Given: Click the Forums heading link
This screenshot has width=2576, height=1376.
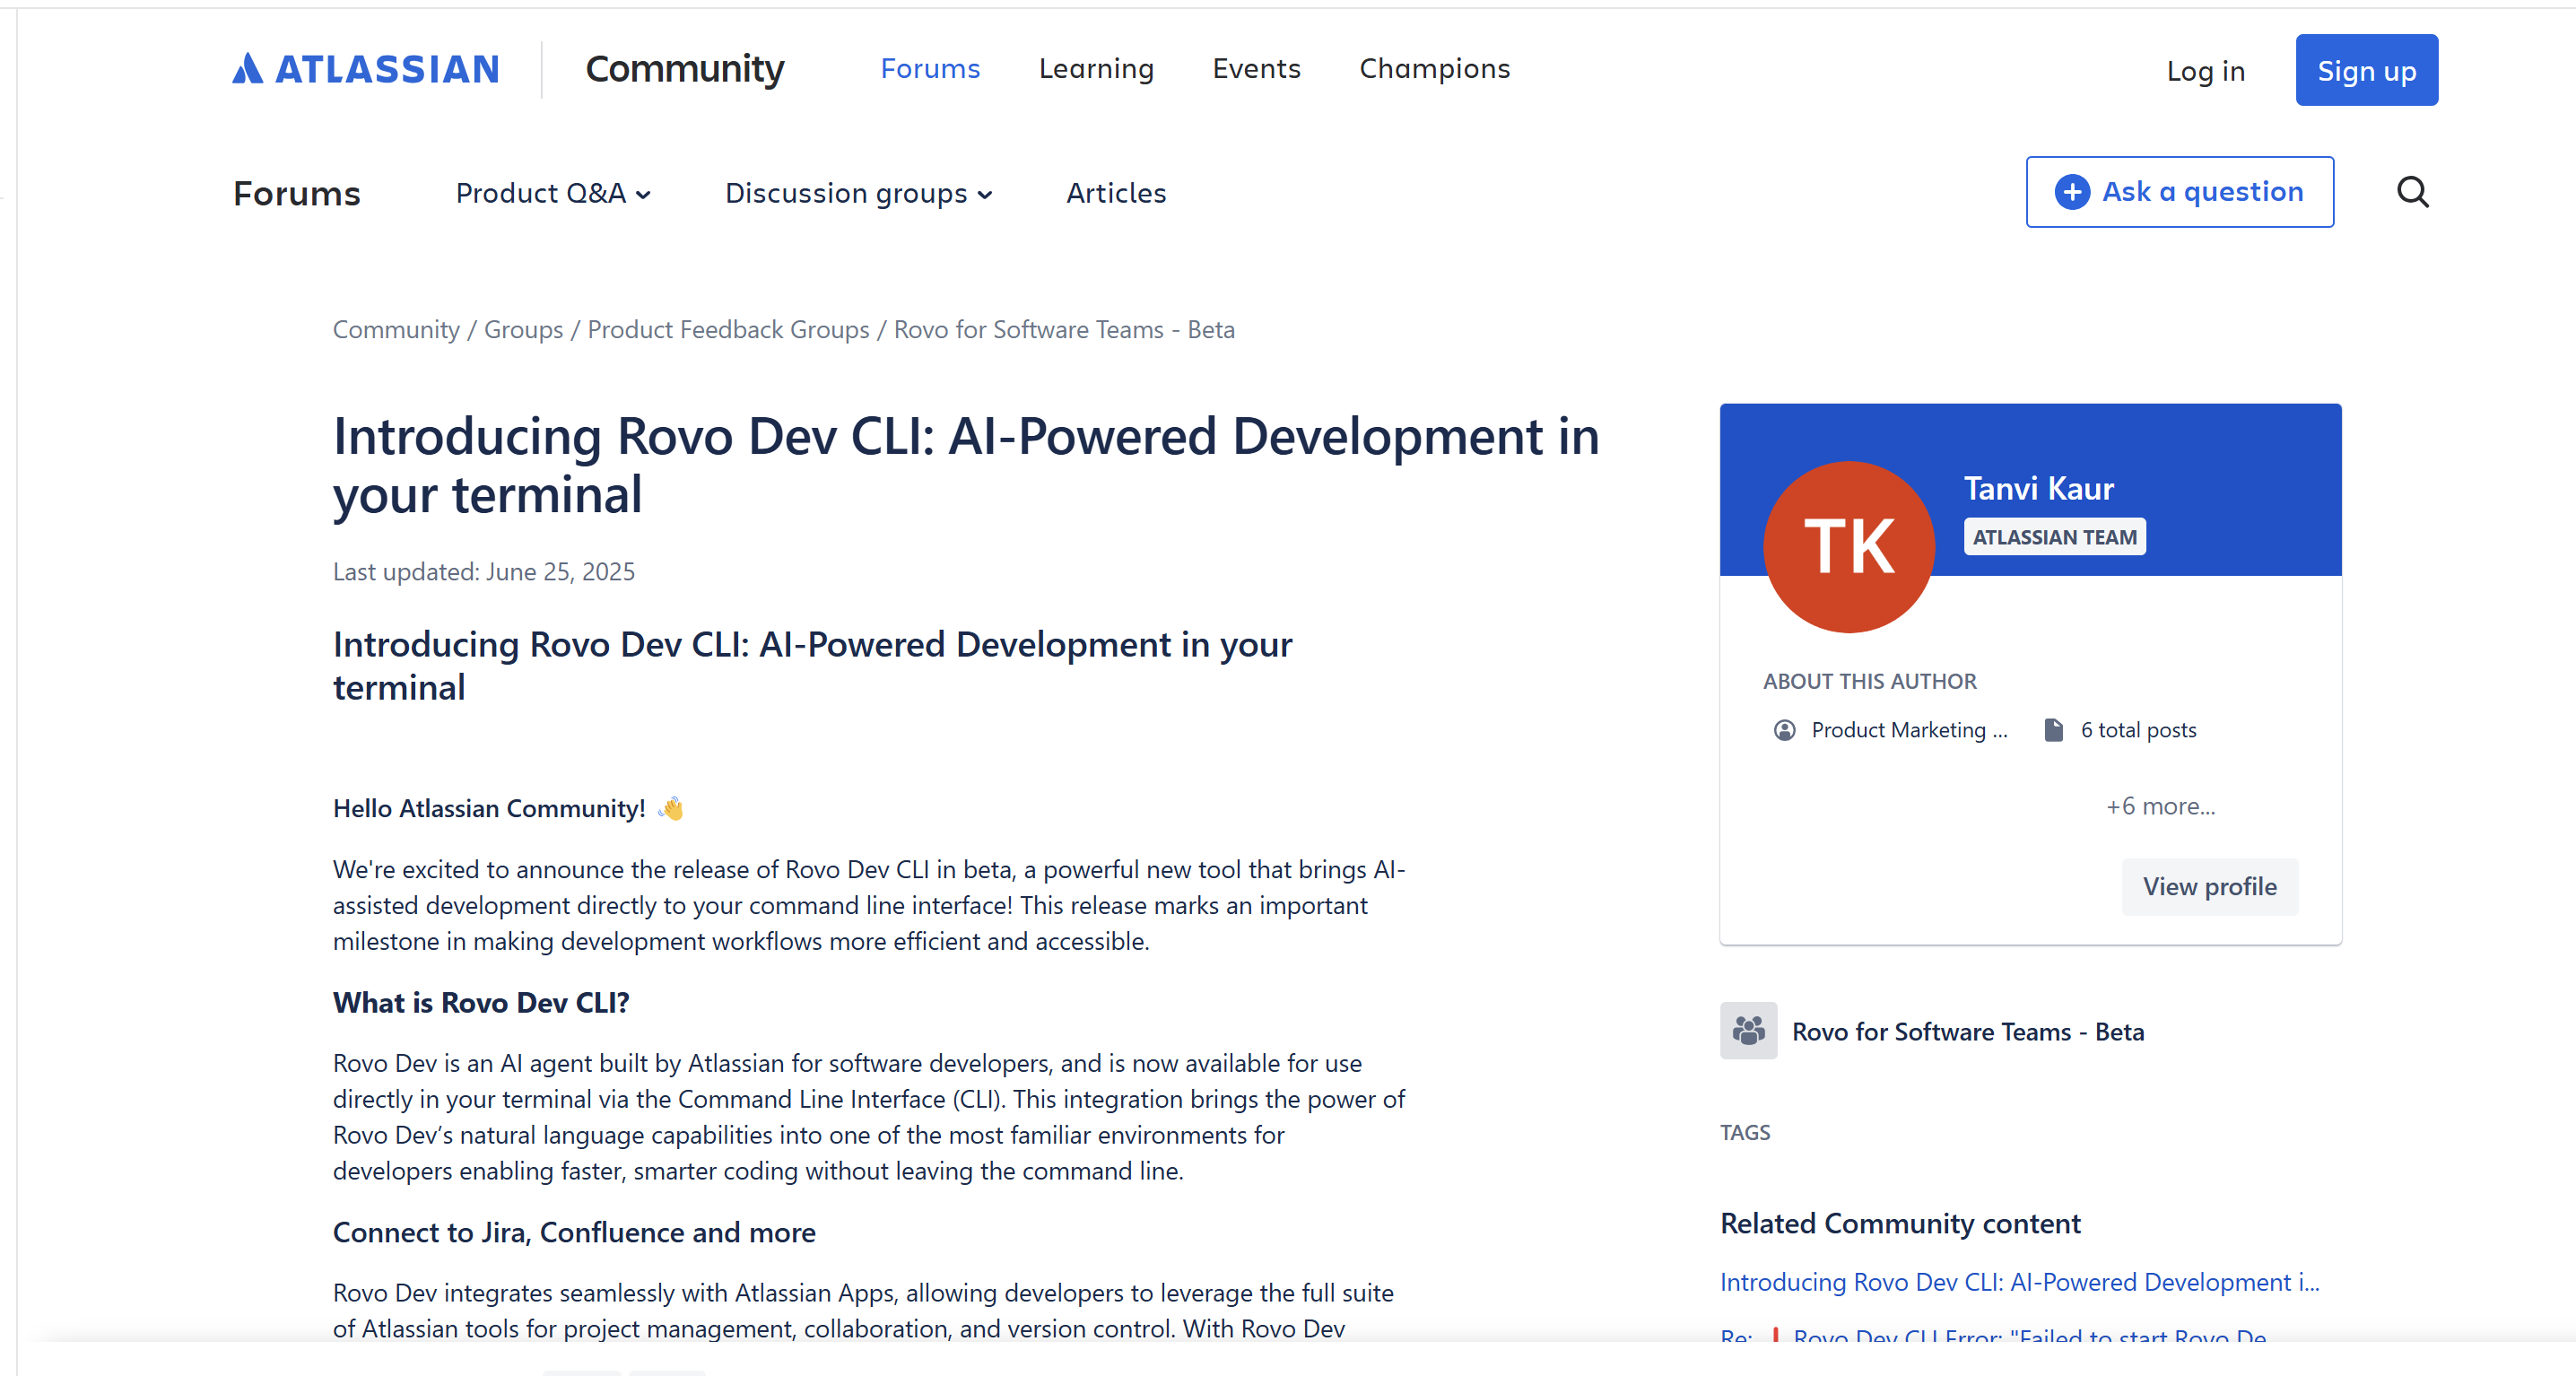Looking at the screenshot, I should tap(297, 193).
